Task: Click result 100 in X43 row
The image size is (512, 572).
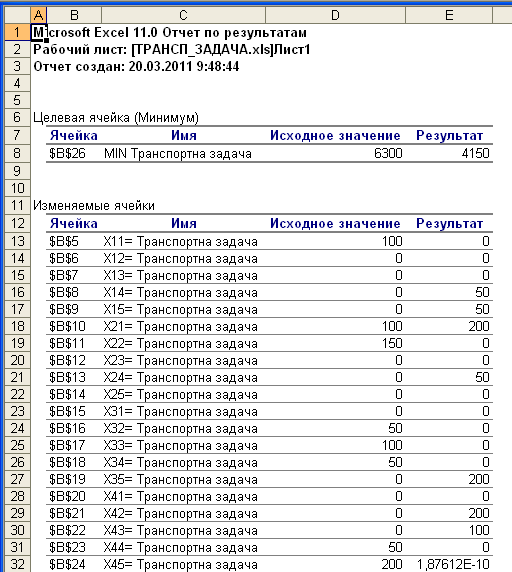Action: click(479, 530)
